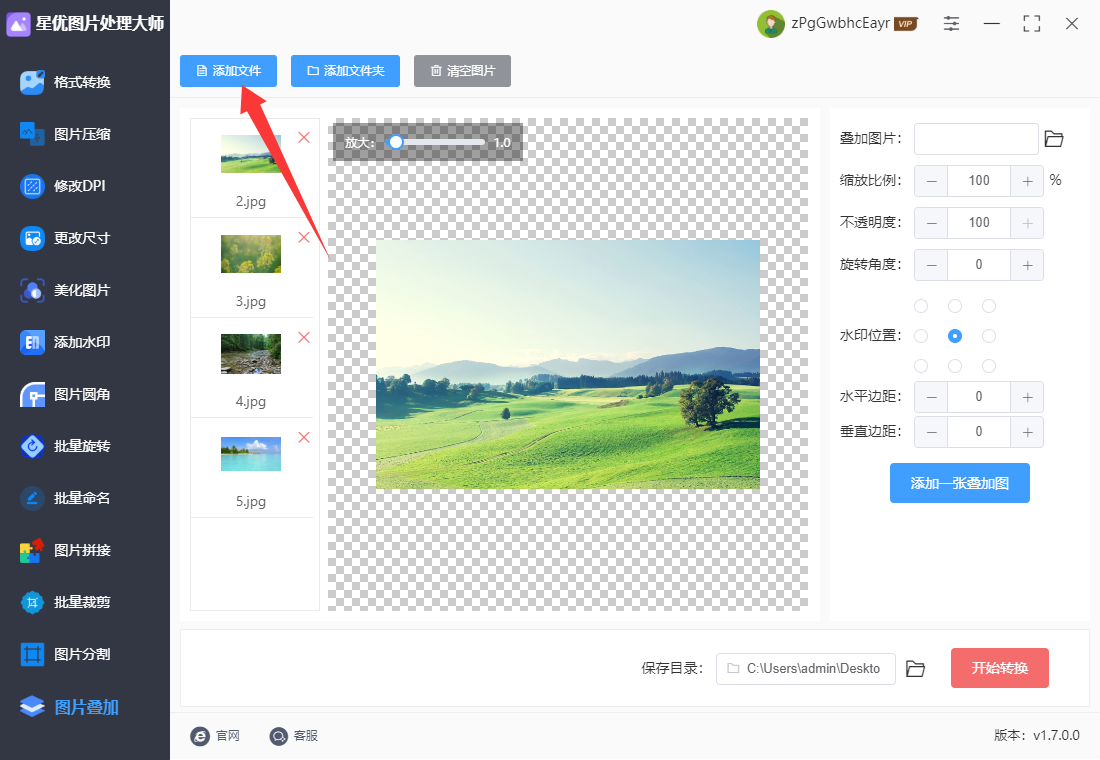Viewport: 1100px width, 760px height.
Task: Open the 官网 official website link
Action: pos(215,735)
